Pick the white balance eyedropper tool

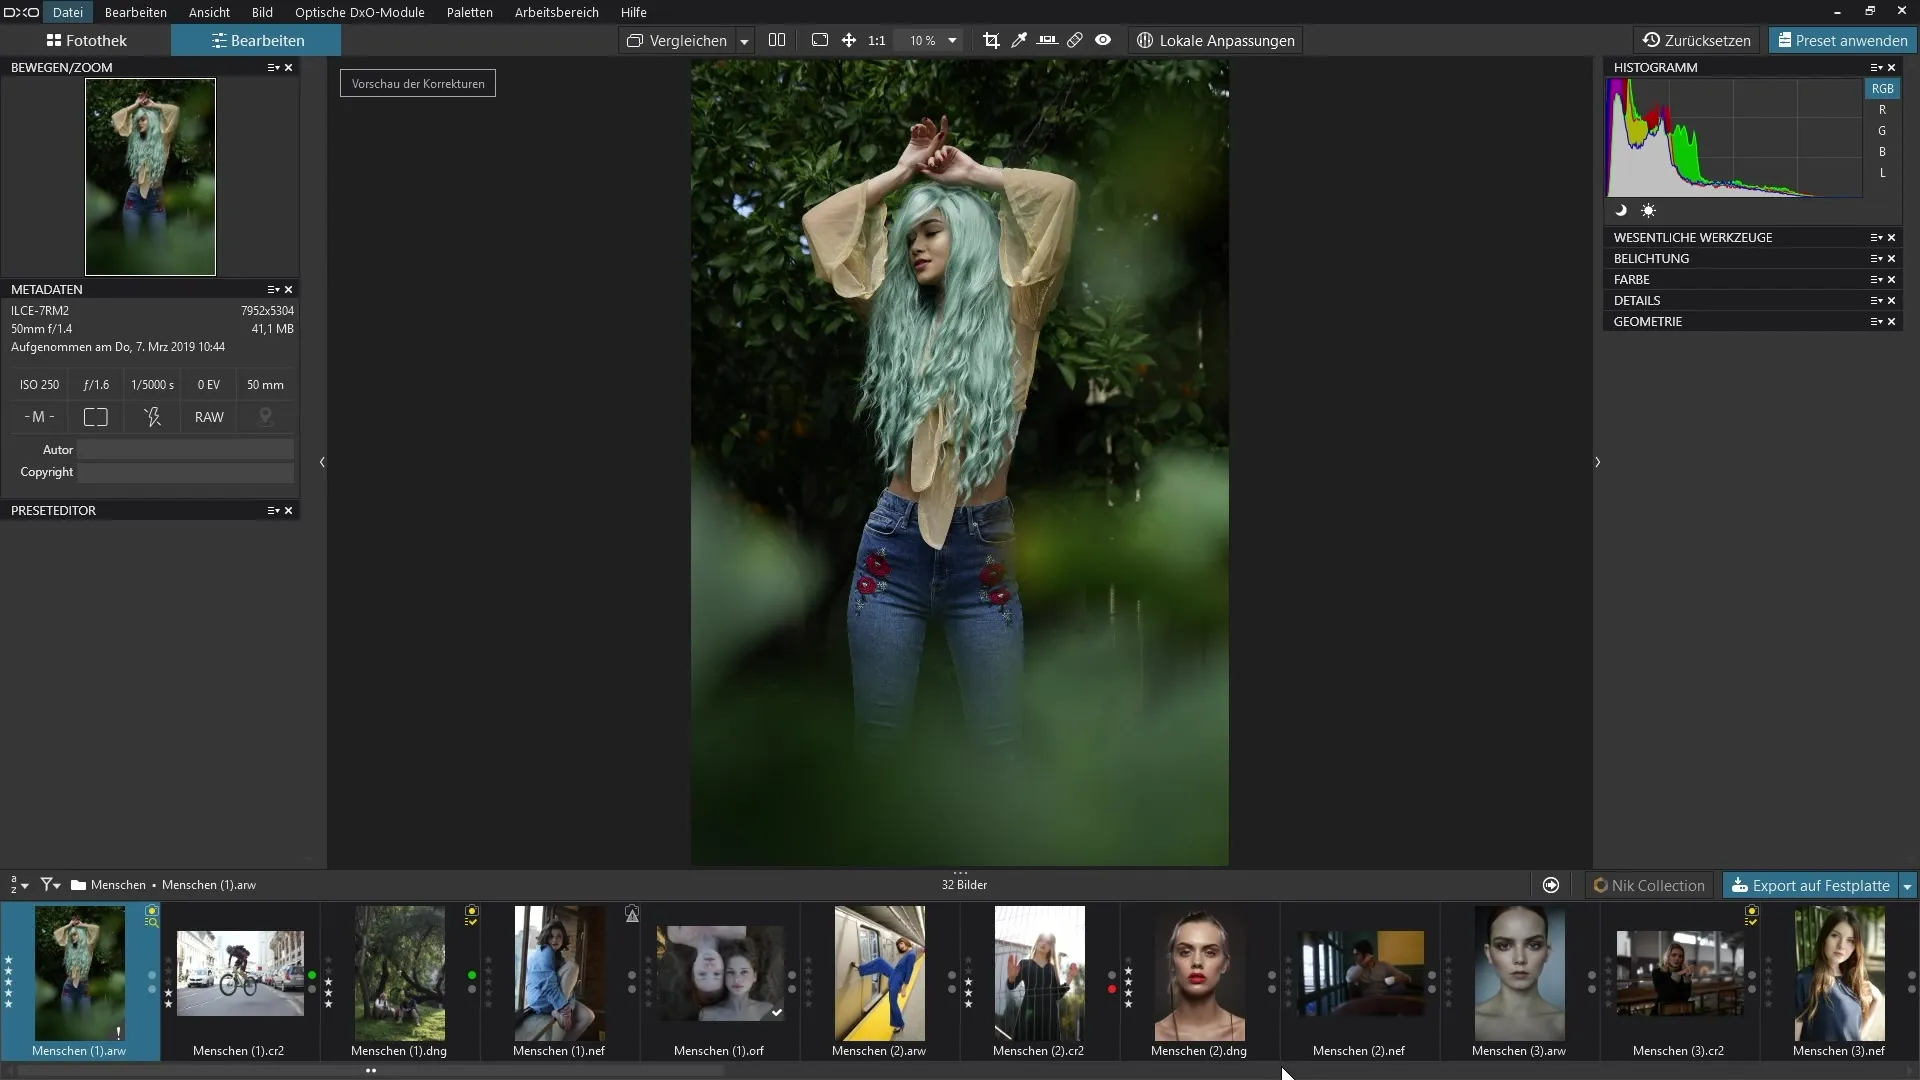1019,40
